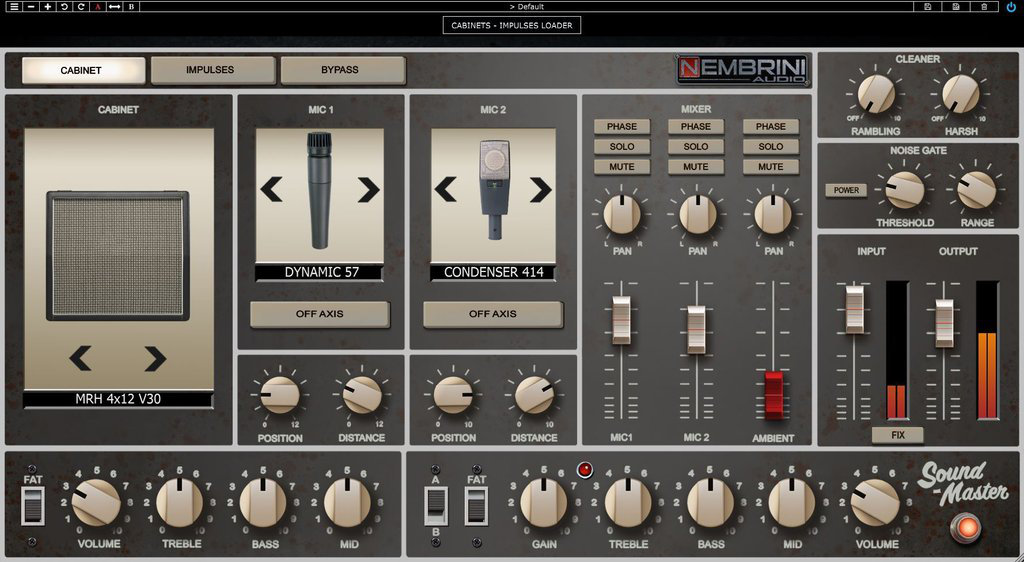Select preset slot B in top toolbar

(131, 7)
